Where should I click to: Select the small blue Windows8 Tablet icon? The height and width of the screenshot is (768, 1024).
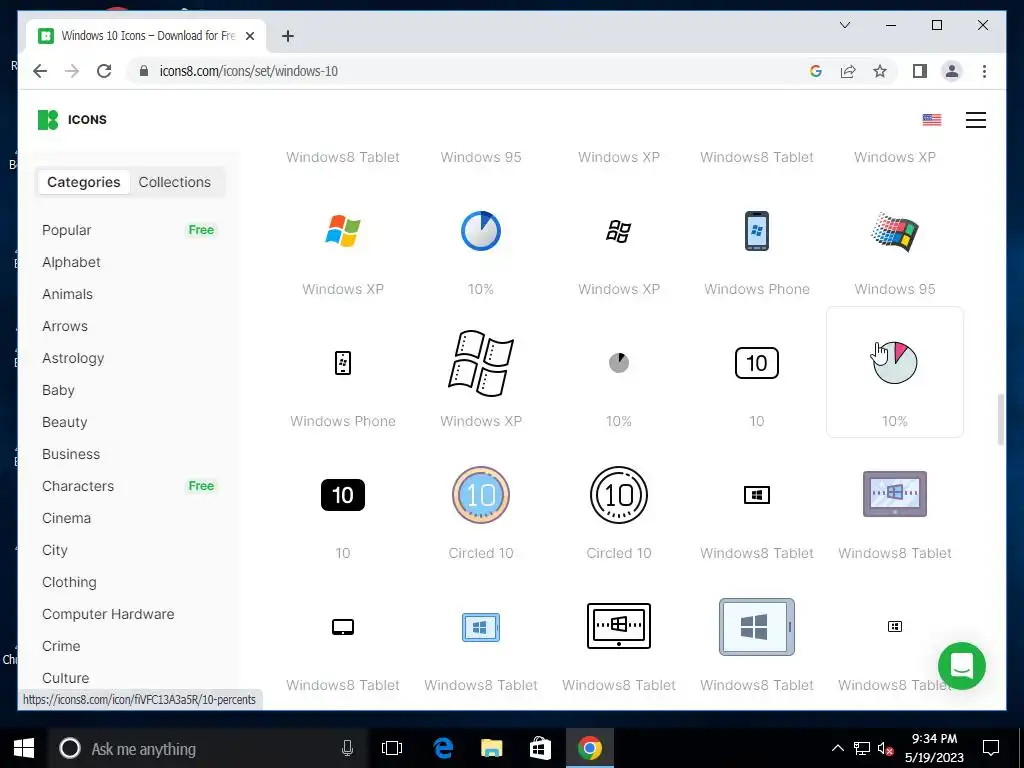point(481,628)
